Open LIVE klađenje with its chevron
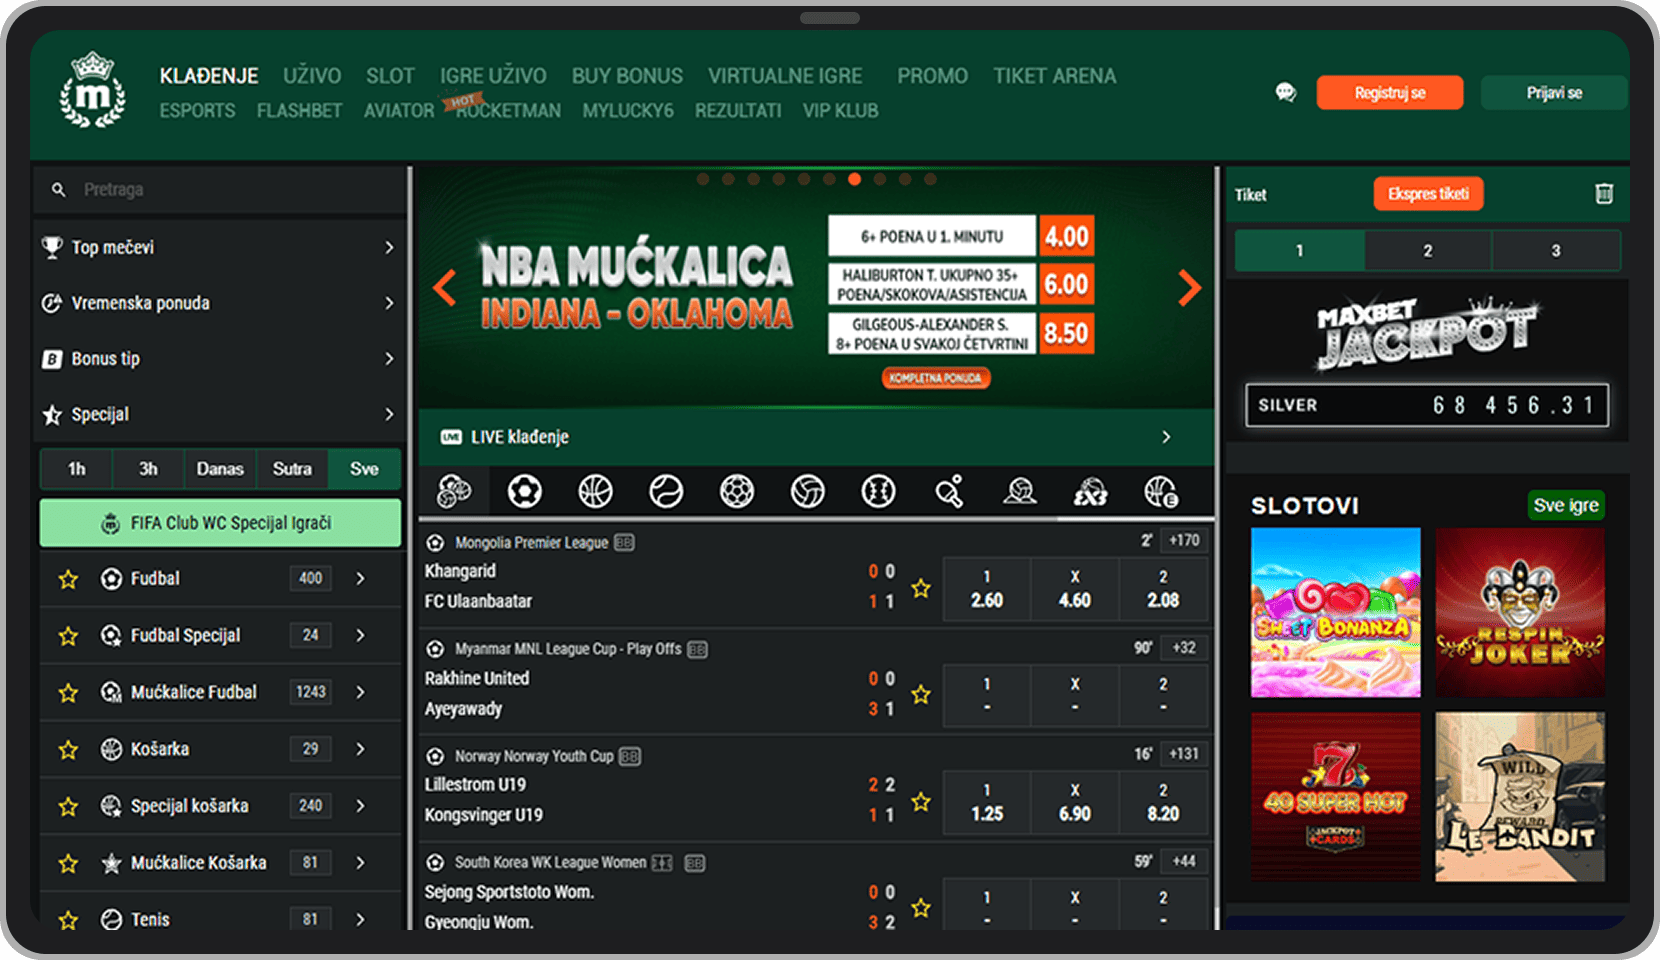1660x960 pixels. tap(1166, 437)
